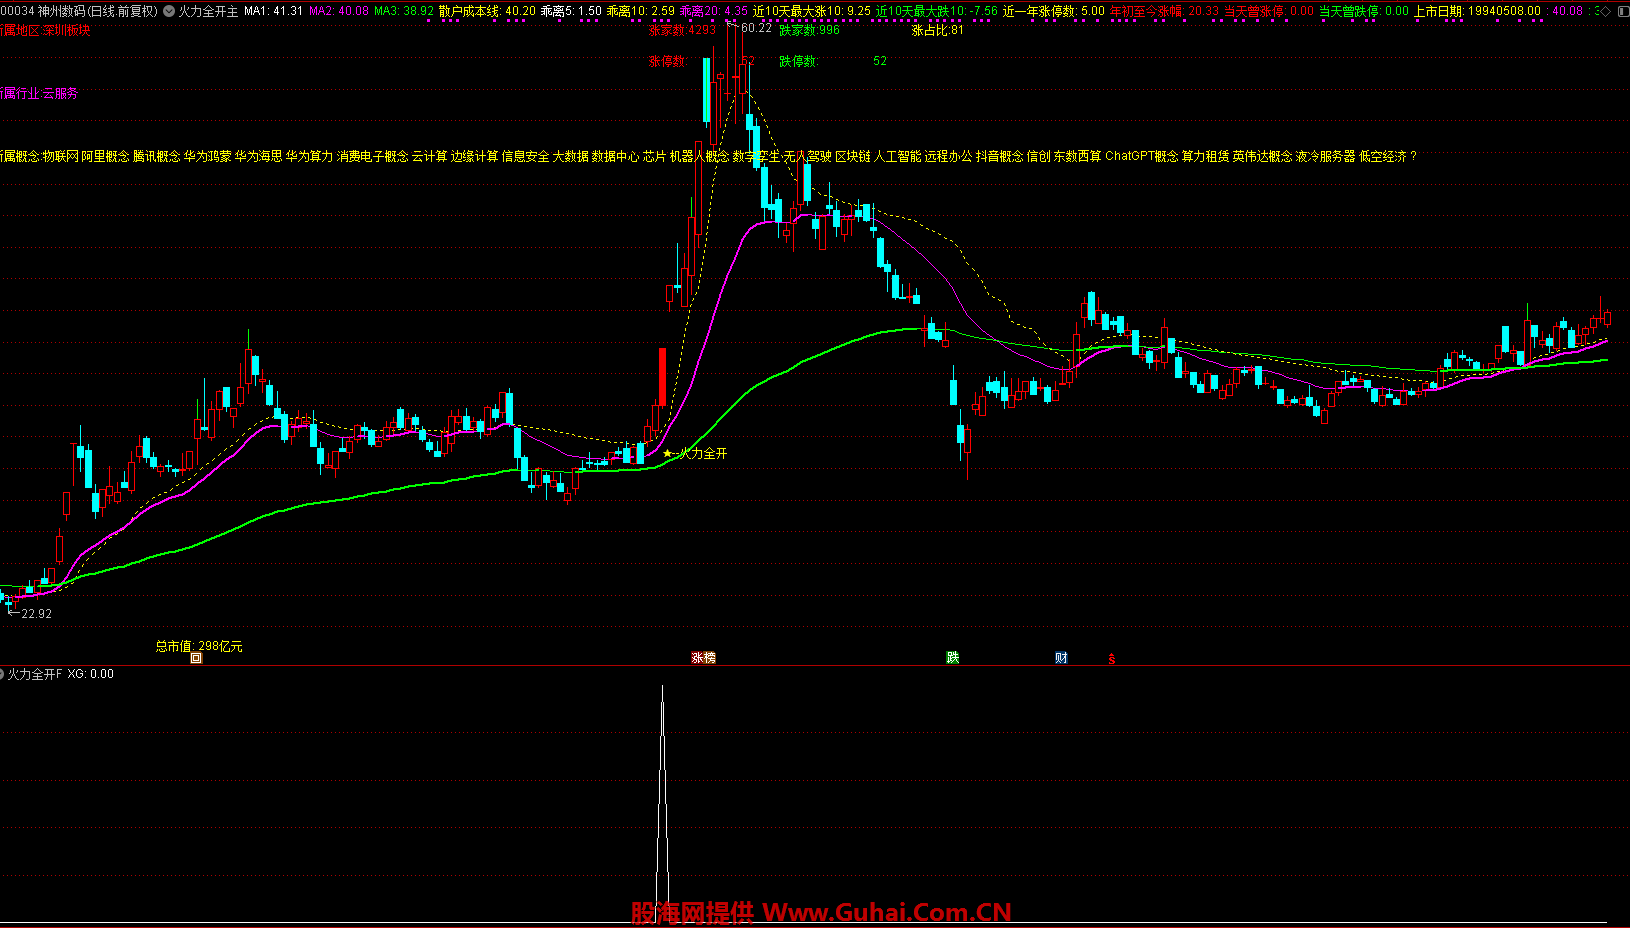This screenshot has height=928, width=1630.
Task: Click the 低空经济 concept tag
Action: pos(1383,156)
